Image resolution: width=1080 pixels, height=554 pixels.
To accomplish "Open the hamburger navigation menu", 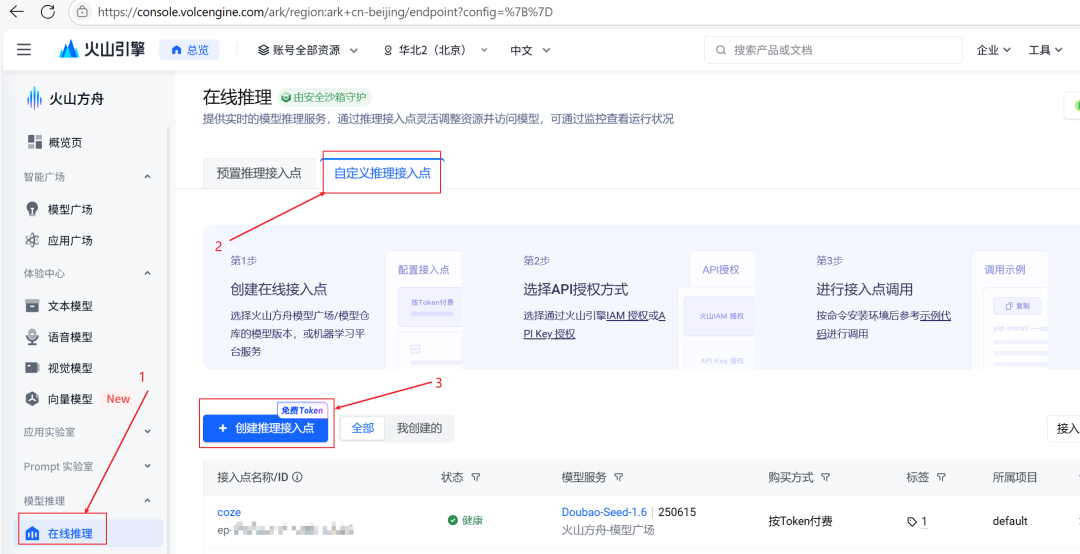I will point(24,50).
